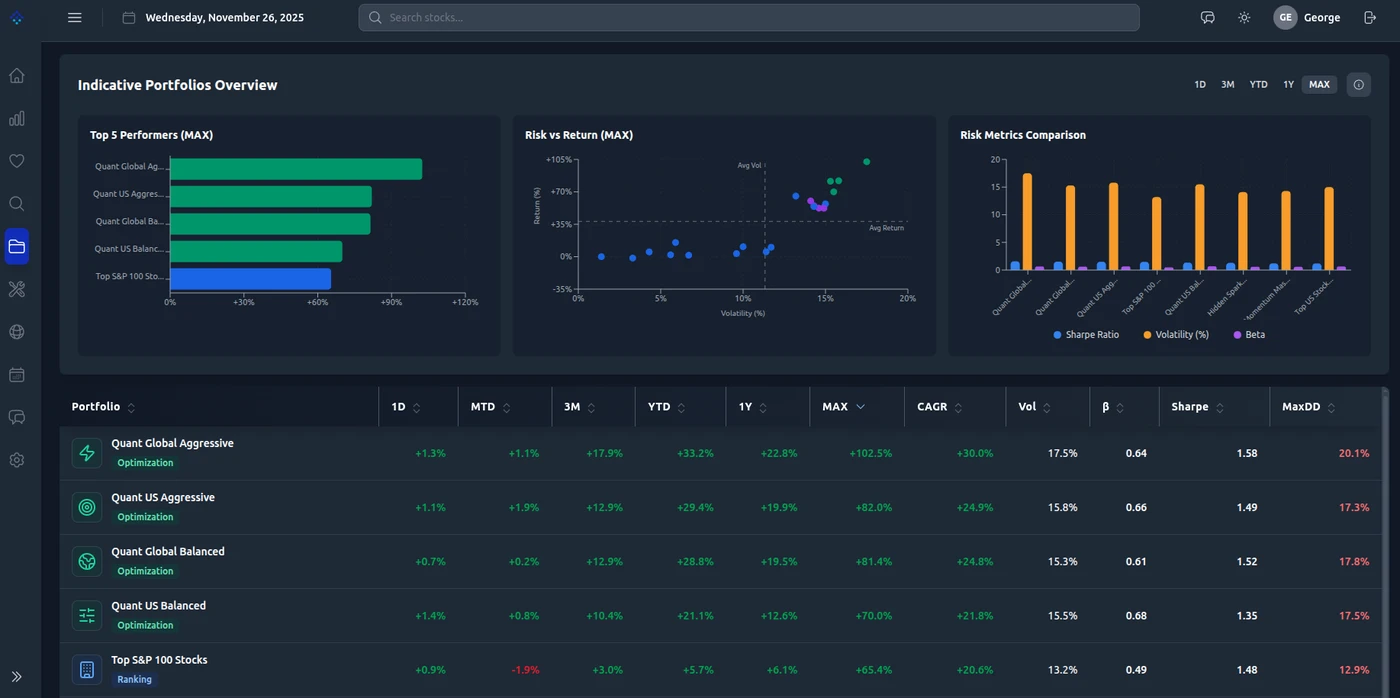The image size is (1400, 698).
Task: Sort table by Portfolio column
Action: (104, 407)
